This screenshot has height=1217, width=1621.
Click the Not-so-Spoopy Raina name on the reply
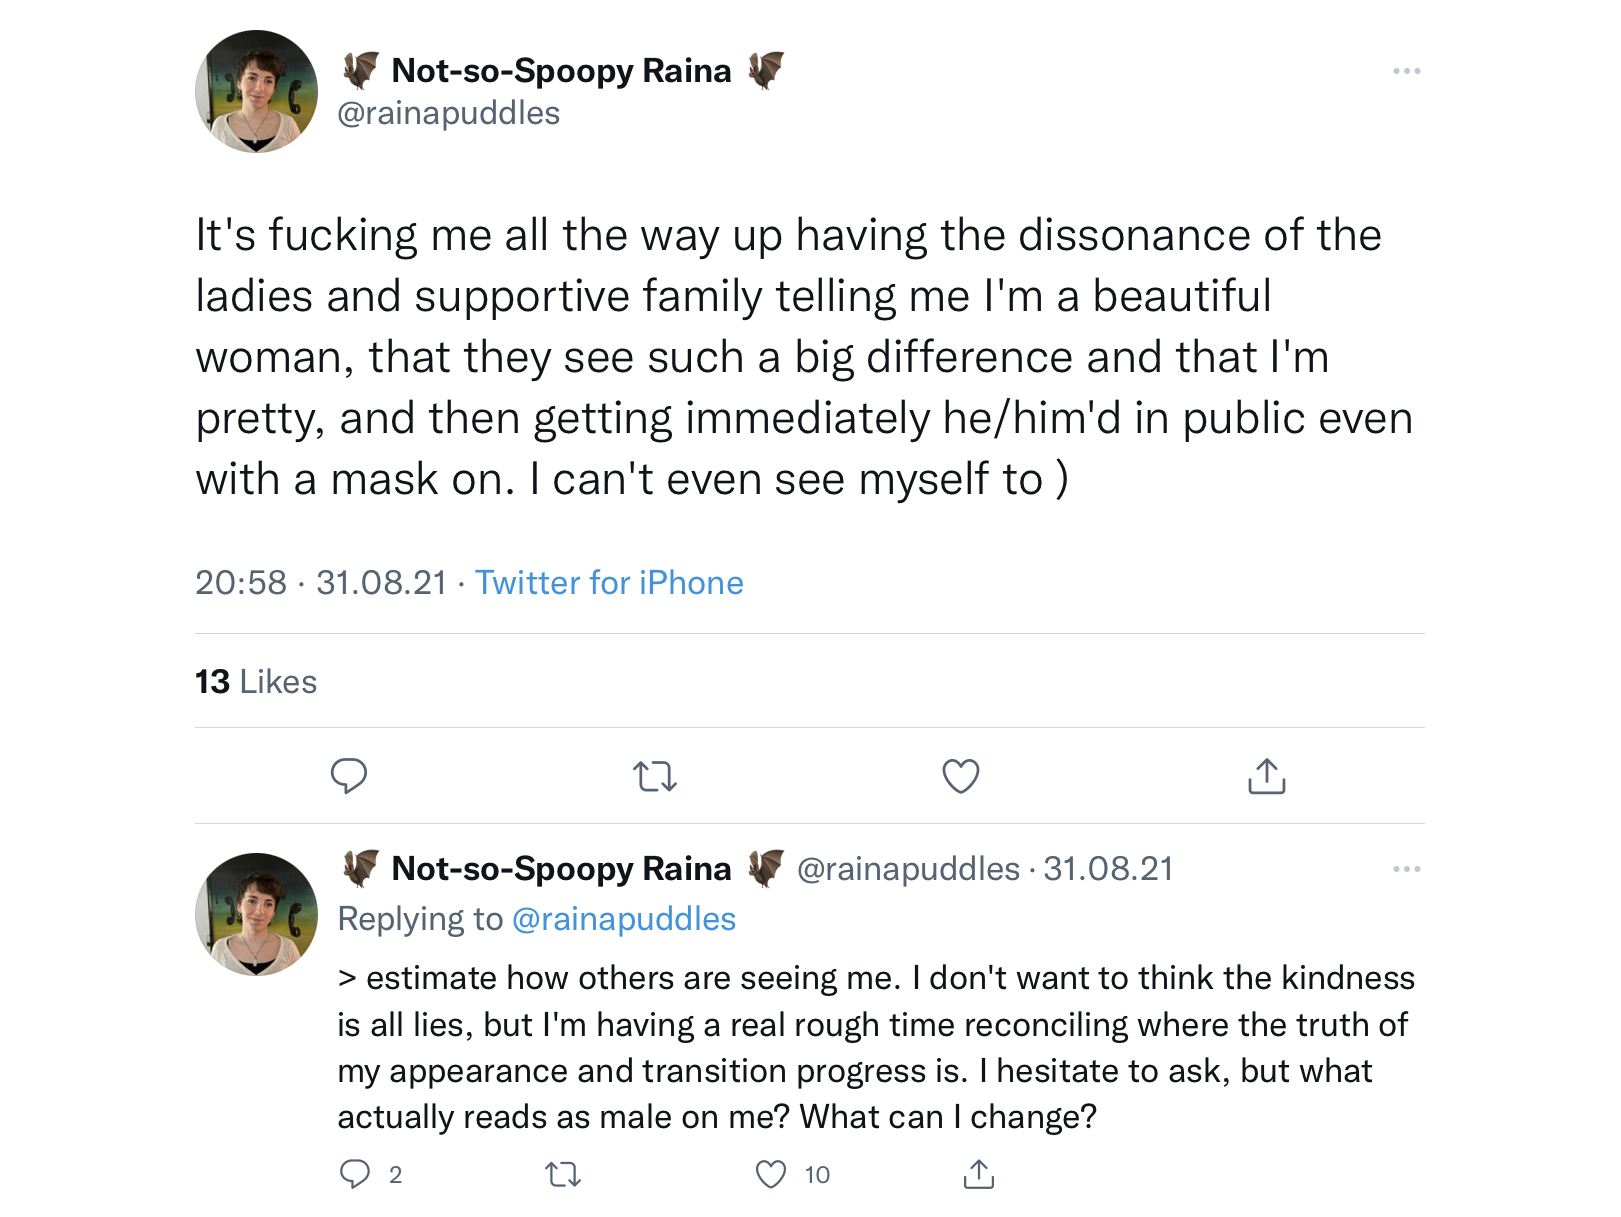coord(562,868)
